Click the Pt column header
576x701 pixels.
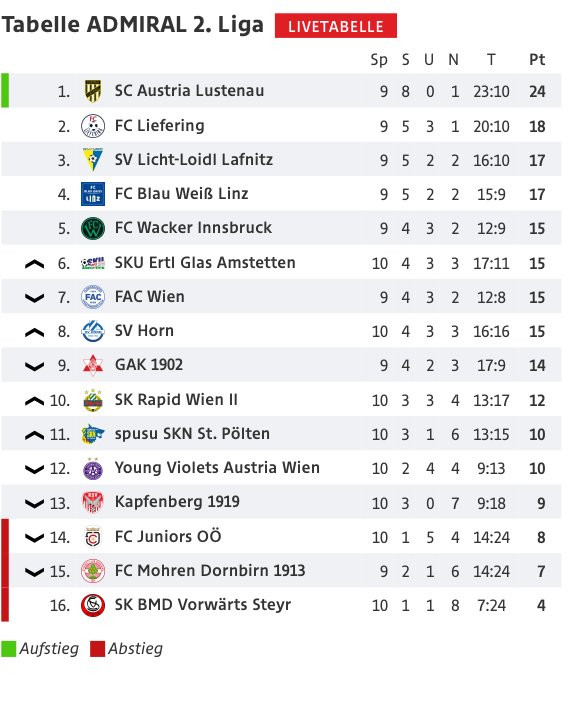pyautogui.click(x=537, y=59)
